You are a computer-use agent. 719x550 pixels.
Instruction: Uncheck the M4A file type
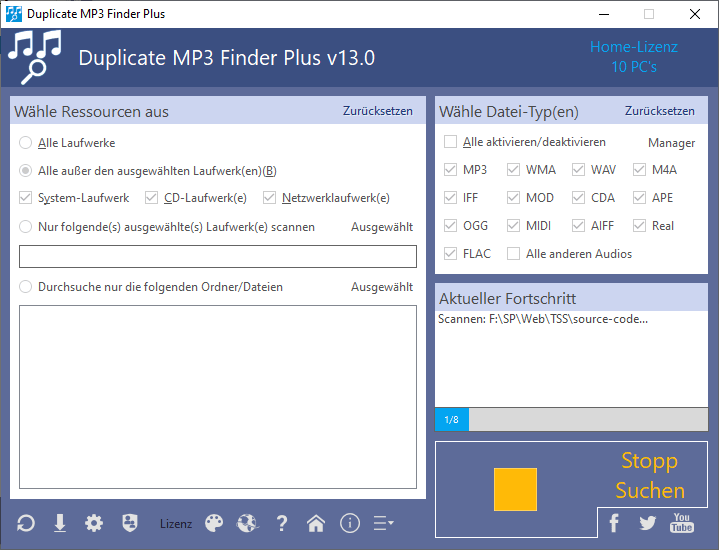click(x=639, y=170)
